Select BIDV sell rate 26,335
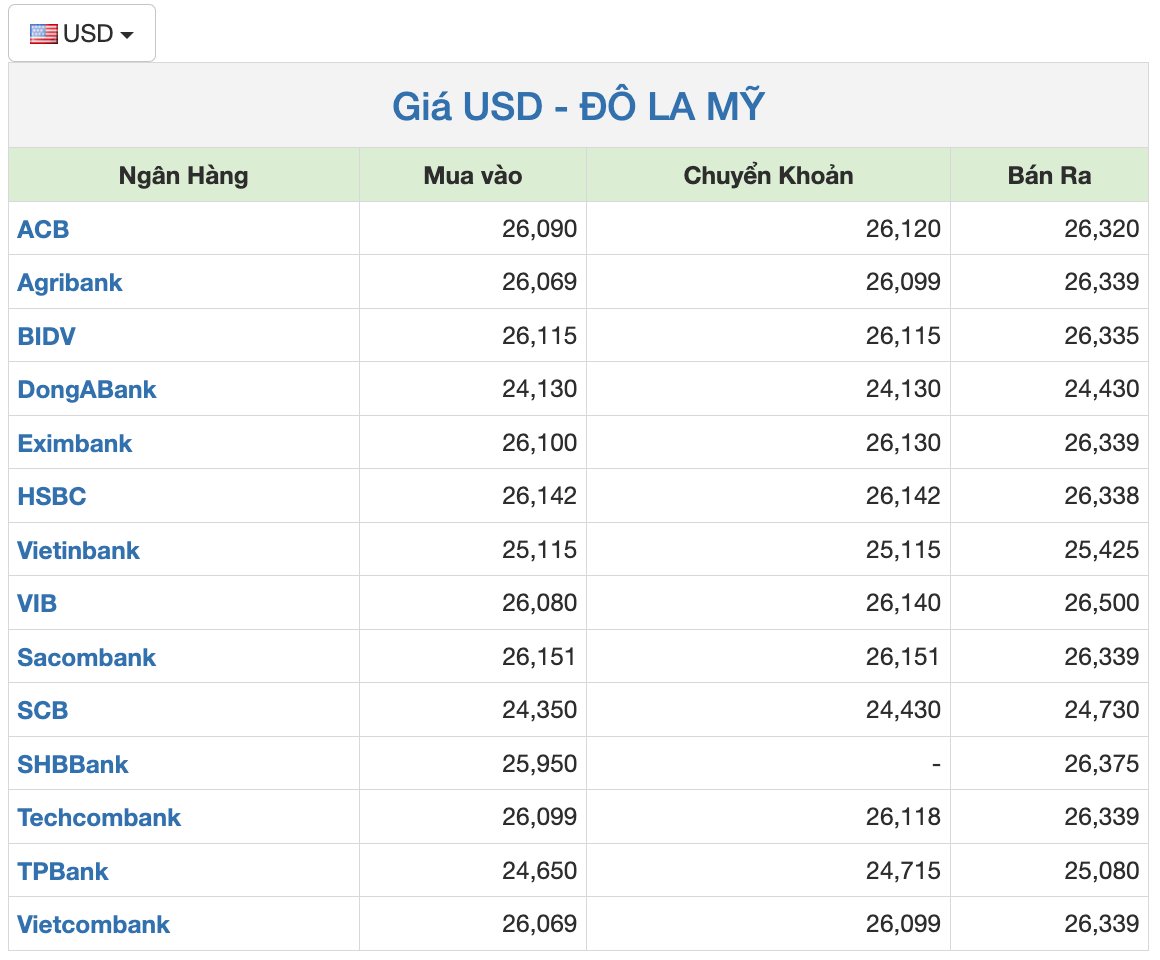The width and height of the screenshot is (1160, 960). (x=1102, y=336)
